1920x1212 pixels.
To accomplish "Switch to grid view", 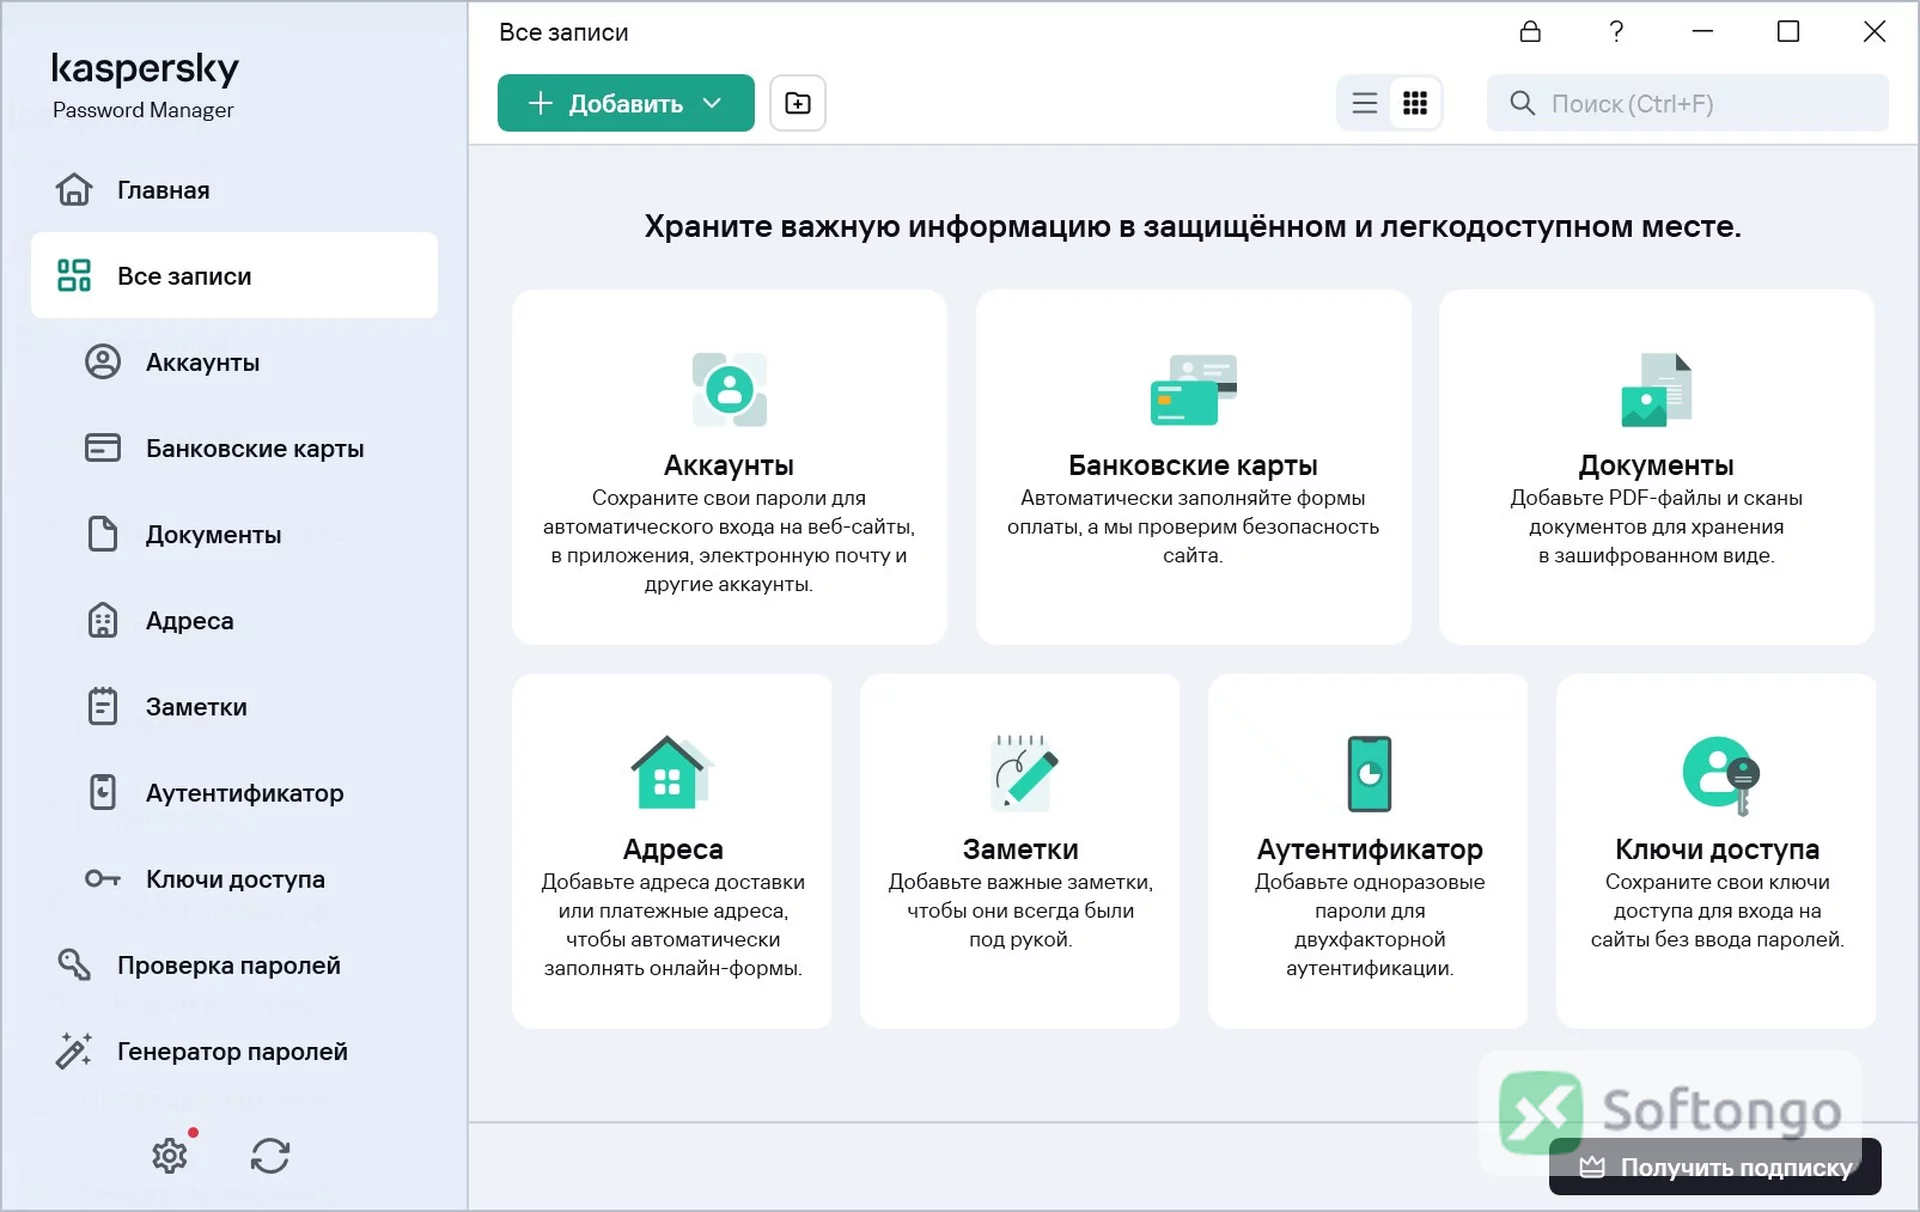I will point(1415,103).
